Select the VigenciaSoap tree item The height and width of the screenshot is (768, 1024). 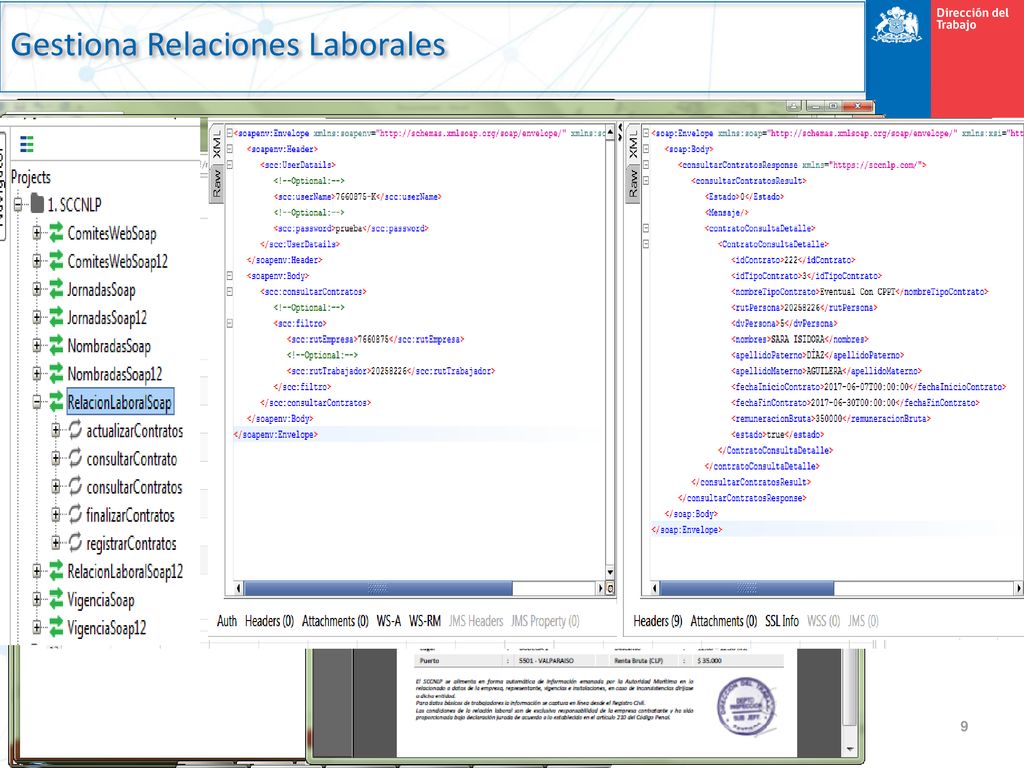click(x=101, y=599)
